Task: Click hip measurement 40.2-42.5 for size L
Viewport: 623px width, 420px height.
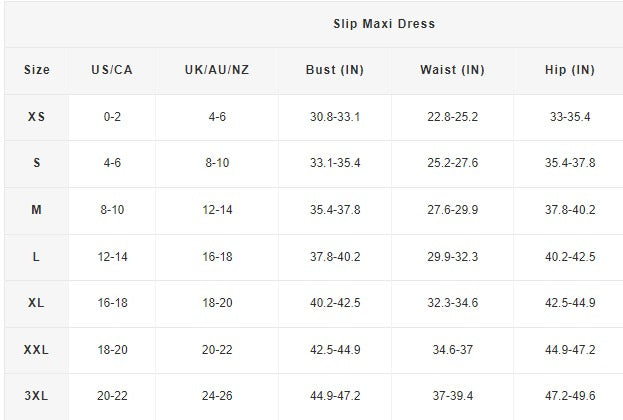Action: (570, 257)
